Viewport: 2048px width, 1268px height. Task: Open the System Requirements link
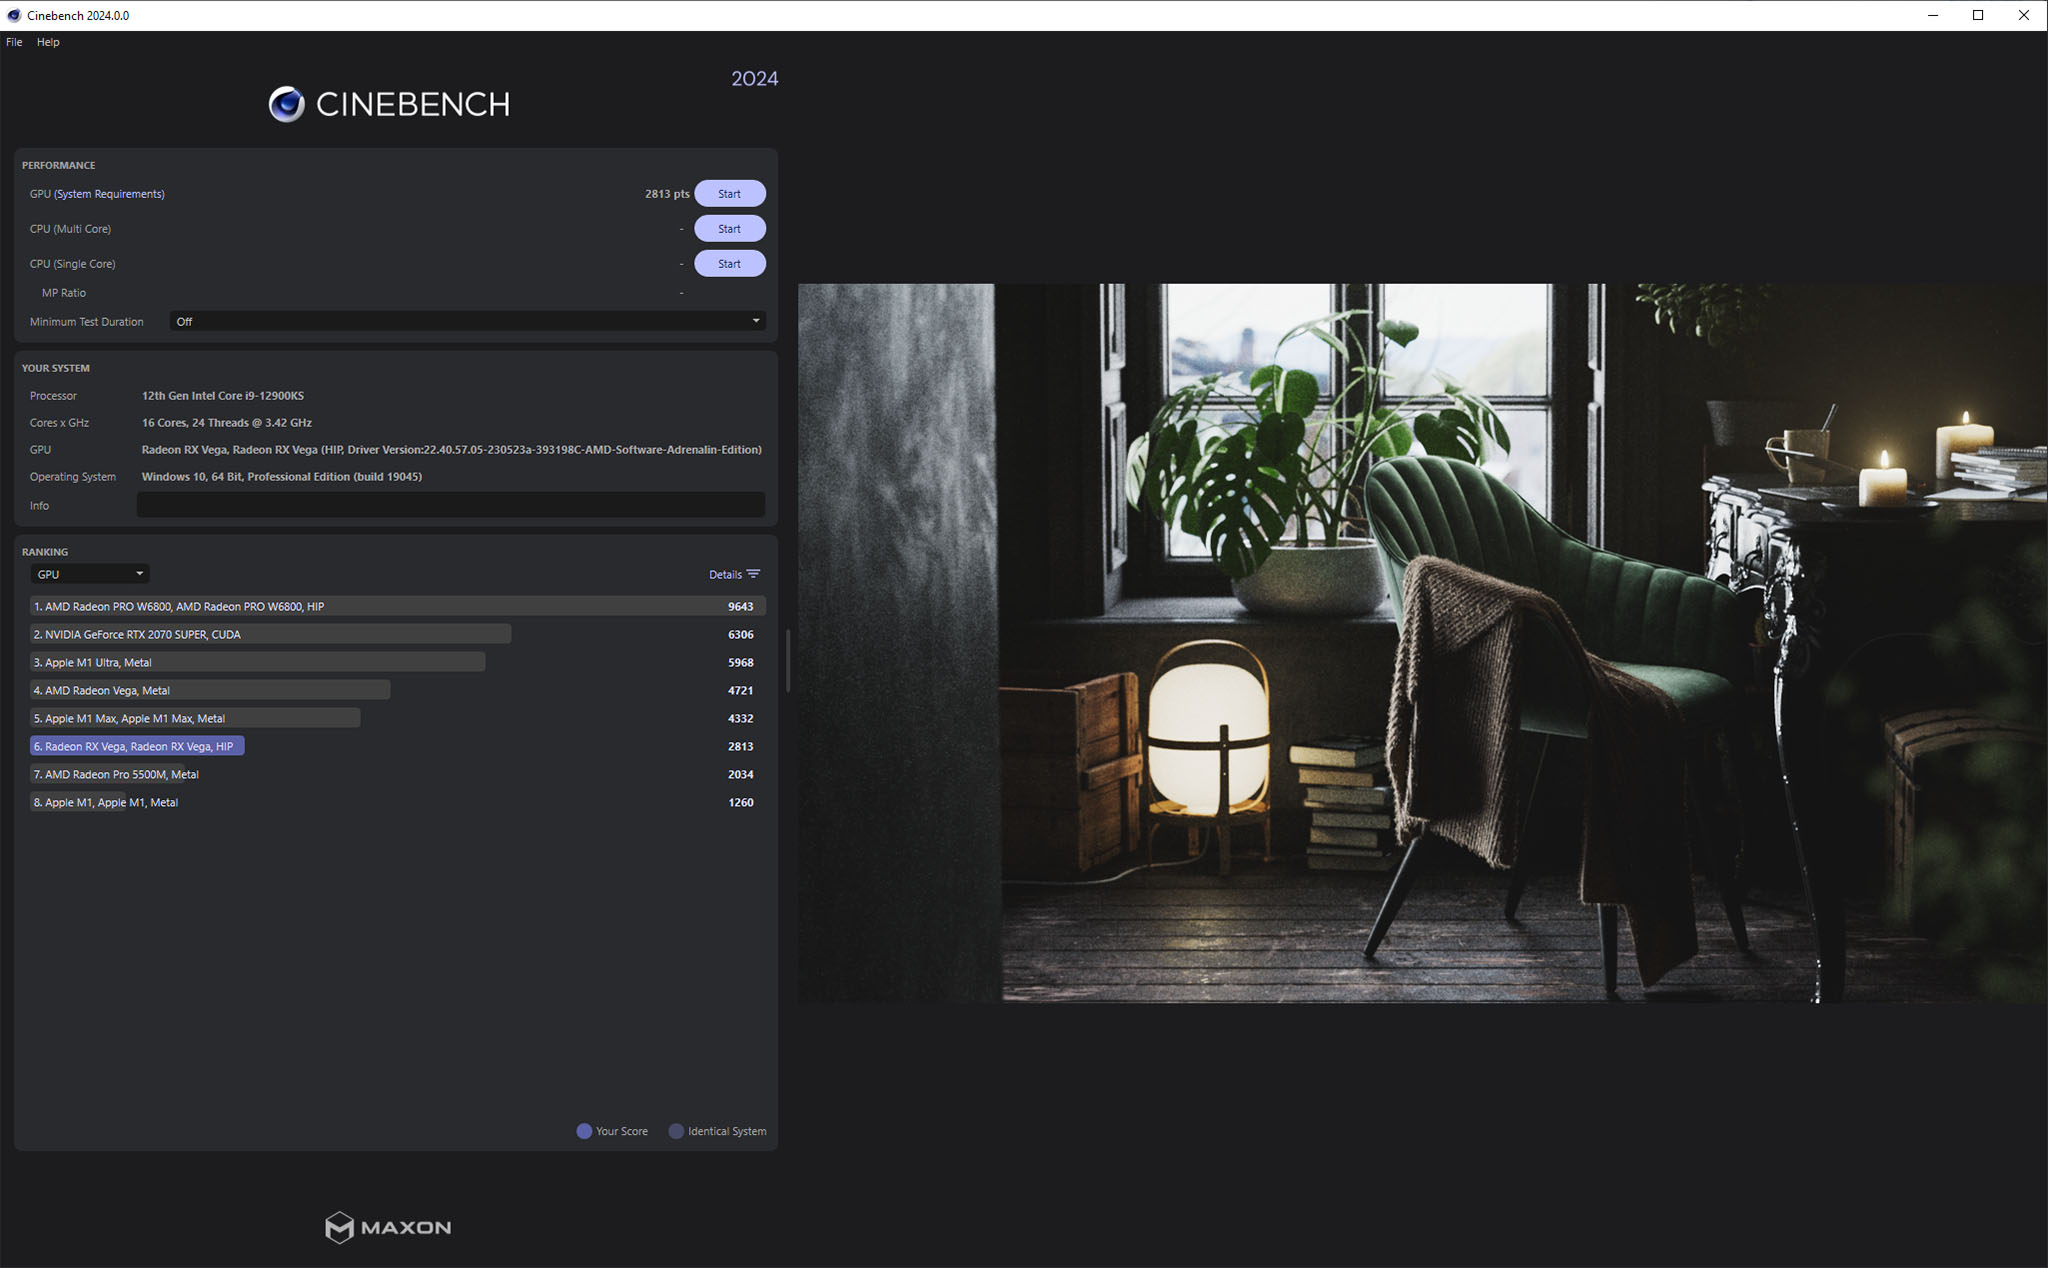109,194
